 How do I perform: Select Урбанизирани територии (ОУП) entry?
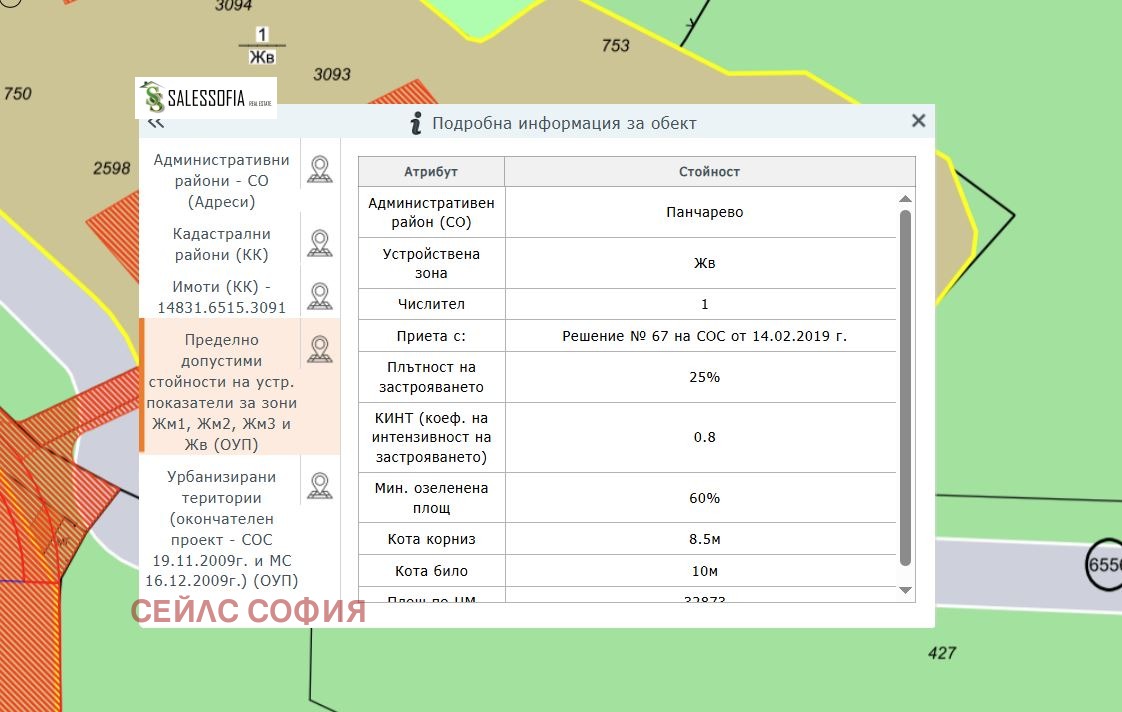point(221,529)
